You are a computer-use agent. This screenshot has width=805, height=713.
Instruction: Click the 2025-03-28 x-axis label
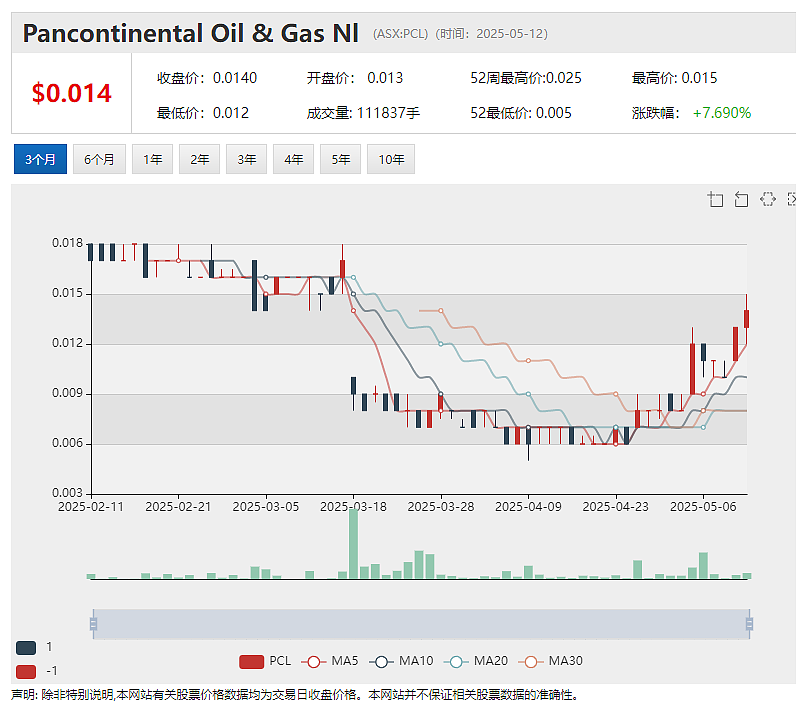440,507
